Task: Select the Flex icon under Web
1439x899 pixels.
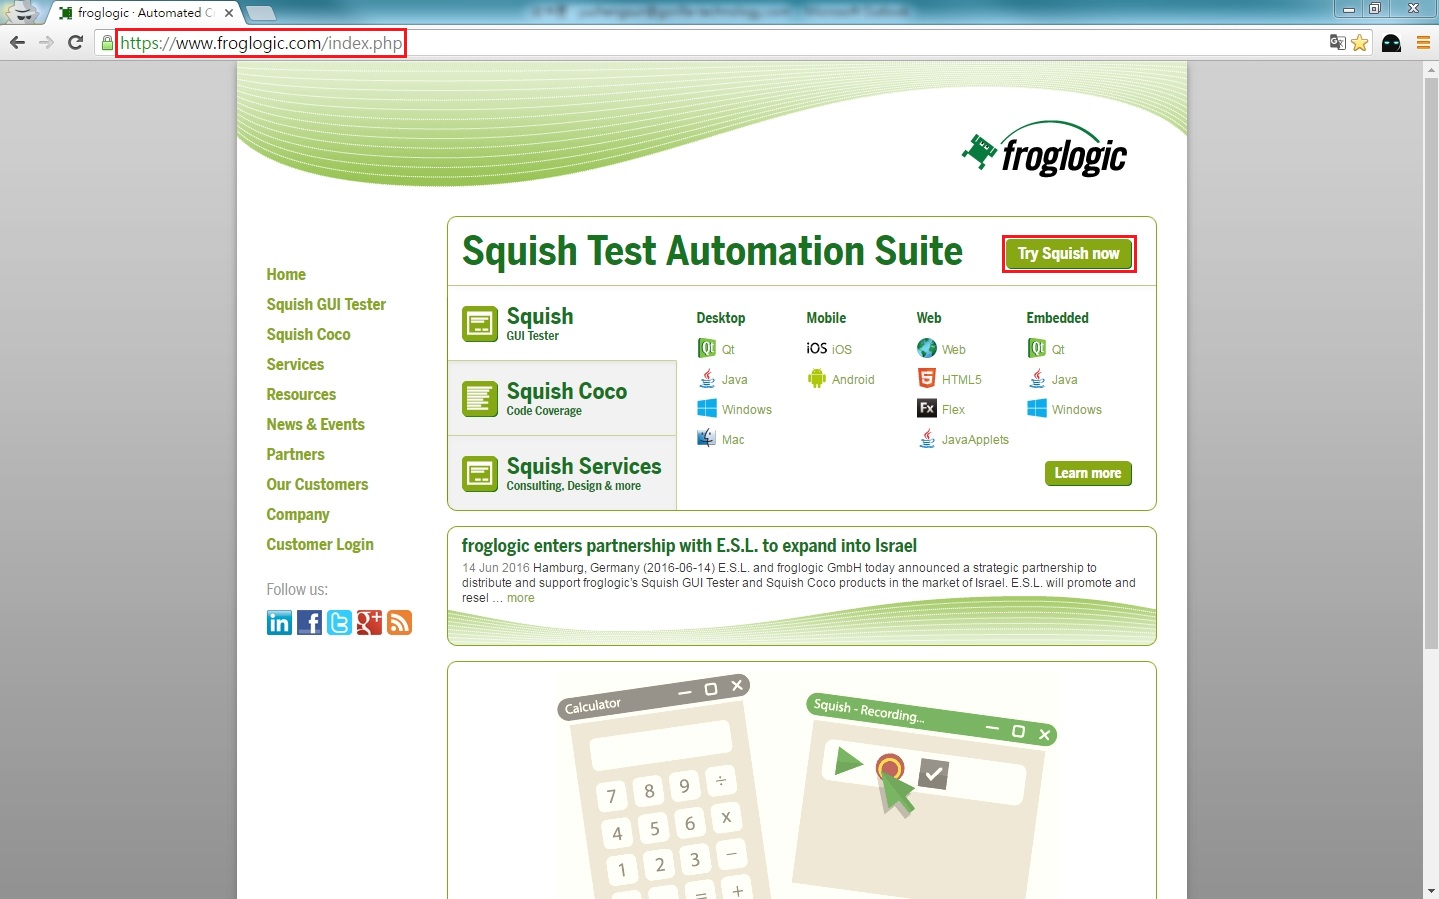Action: pos(926,408)
